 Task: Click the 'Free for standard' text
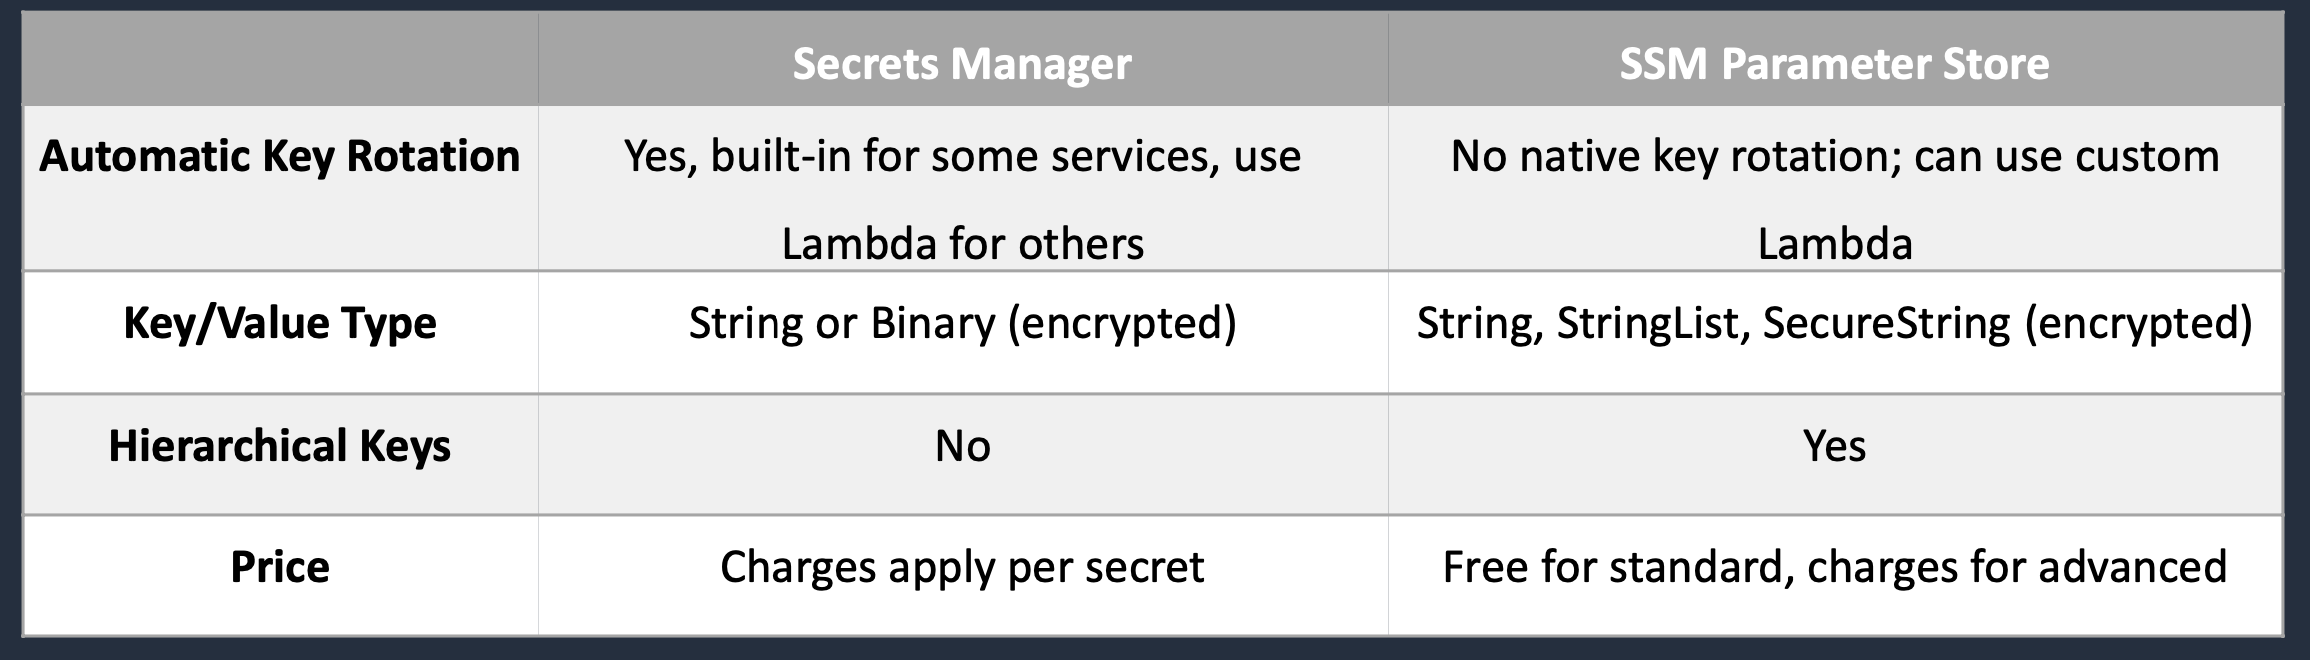coord(1612,567)
